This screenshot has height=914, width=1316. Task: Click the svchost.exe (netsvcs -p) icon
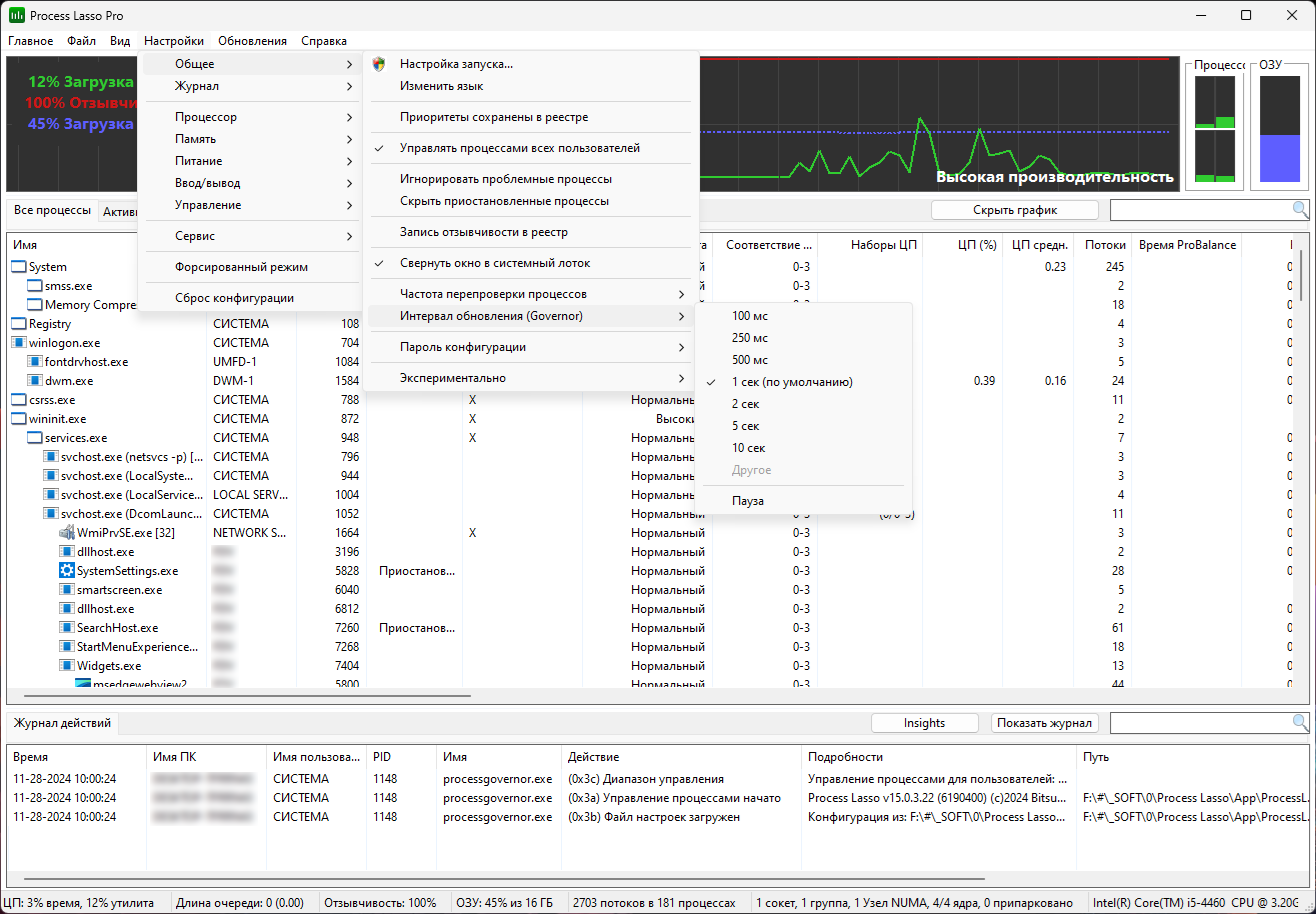(x=51, y=457)
